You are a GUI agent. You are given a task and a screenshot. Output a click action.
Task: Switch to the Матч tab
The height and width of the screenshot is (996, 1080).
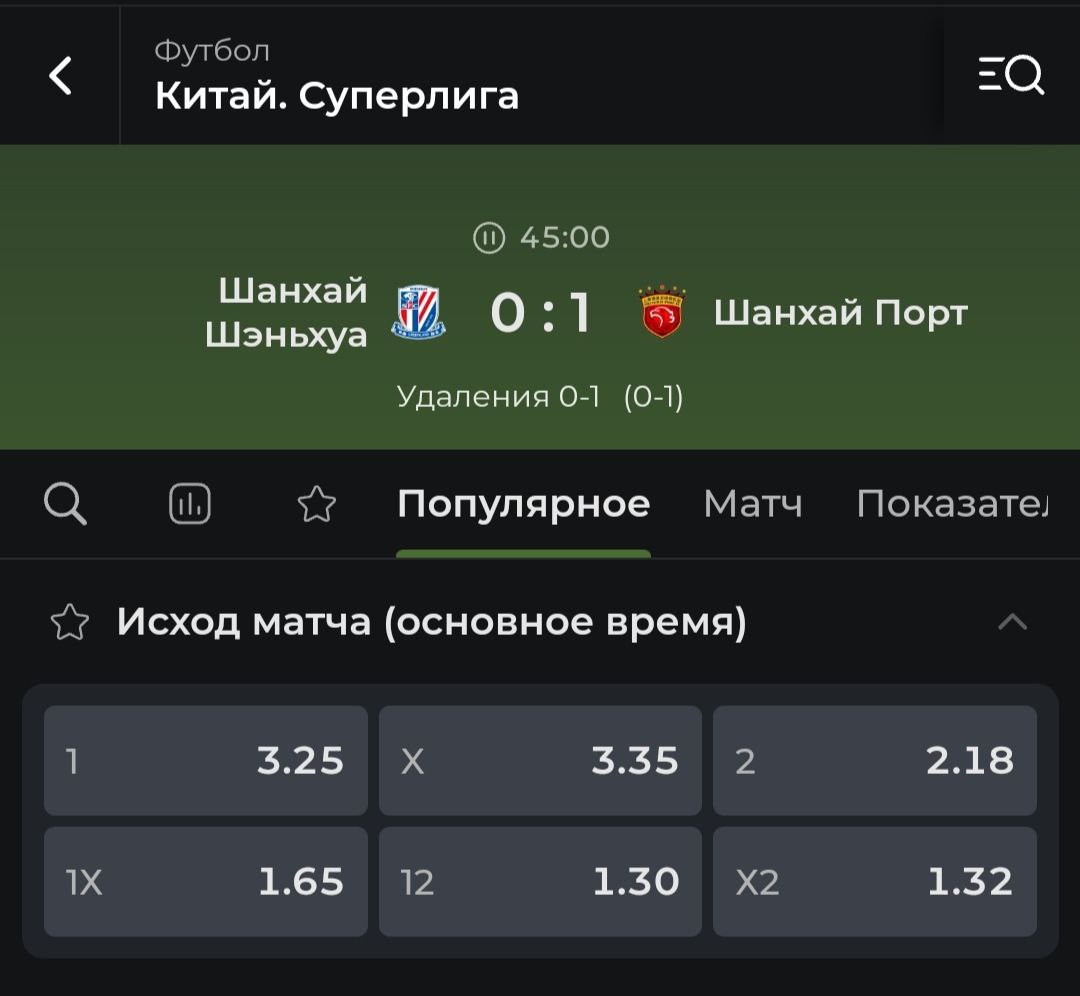pyautogui.click(x=752, y=504)
